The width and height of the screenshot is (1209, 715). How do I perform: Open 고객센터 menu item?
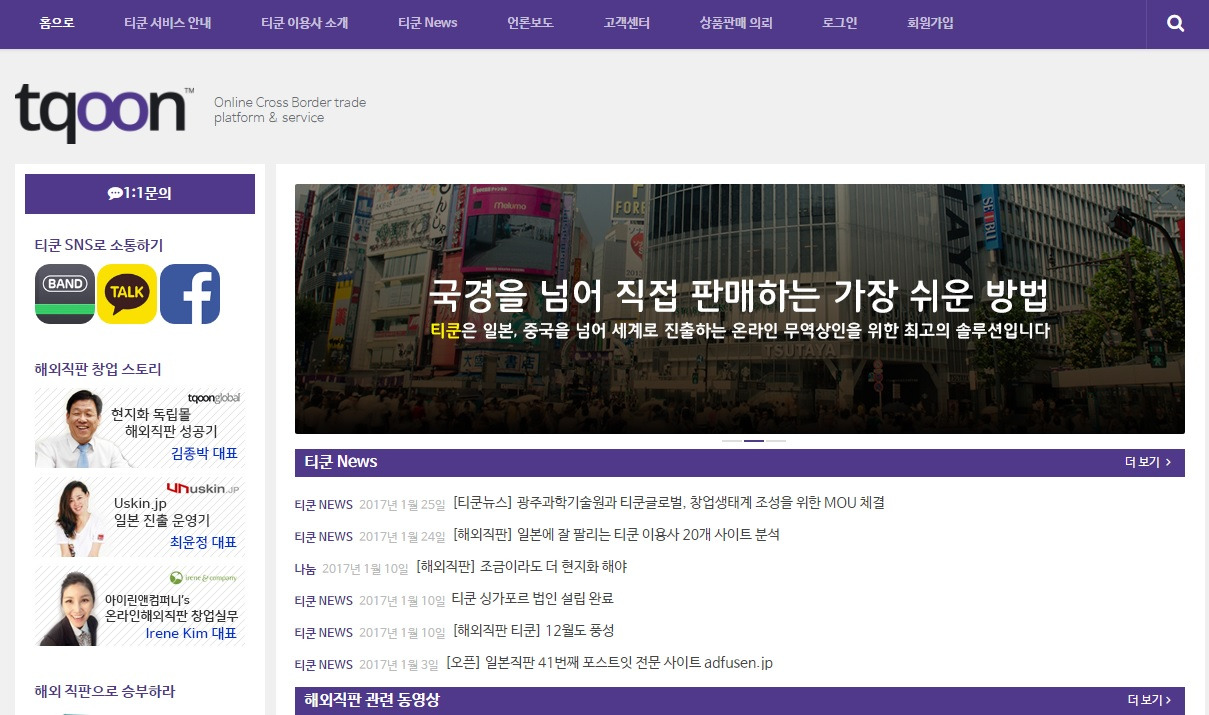coord(627,23)
